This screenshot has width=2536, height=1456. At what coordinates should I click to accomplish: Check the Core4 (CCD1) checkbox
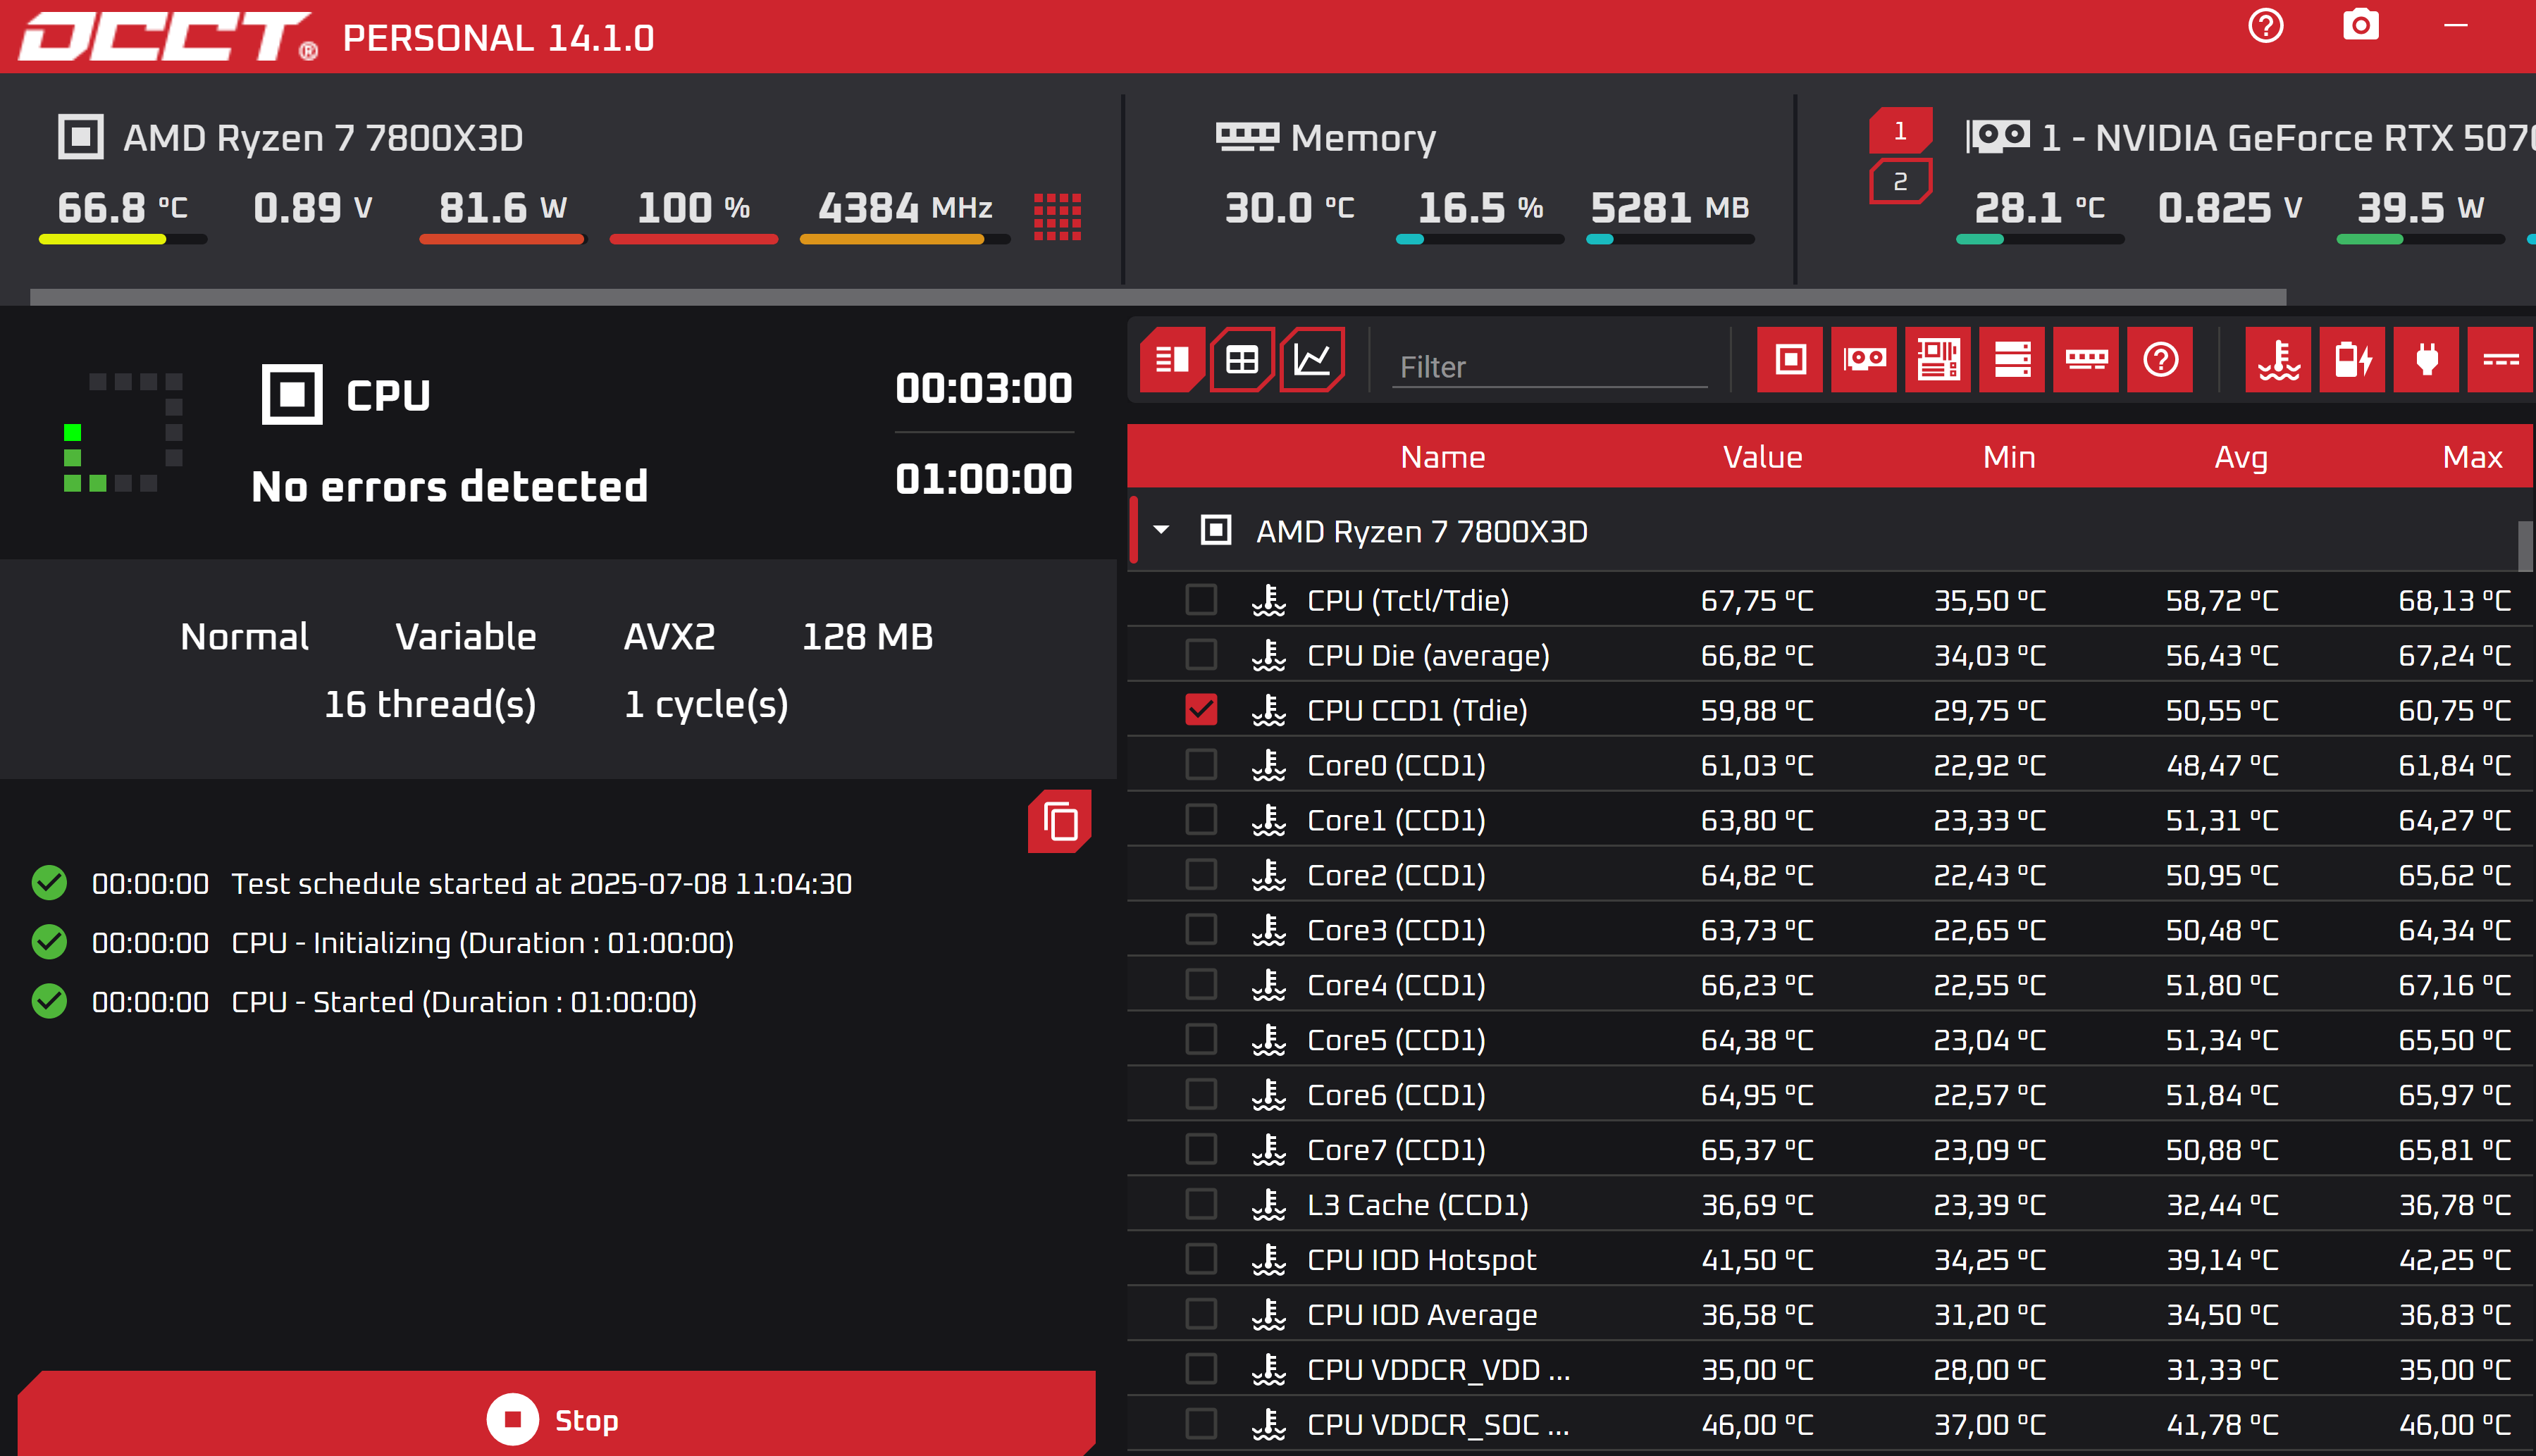tap(1200, 985)
